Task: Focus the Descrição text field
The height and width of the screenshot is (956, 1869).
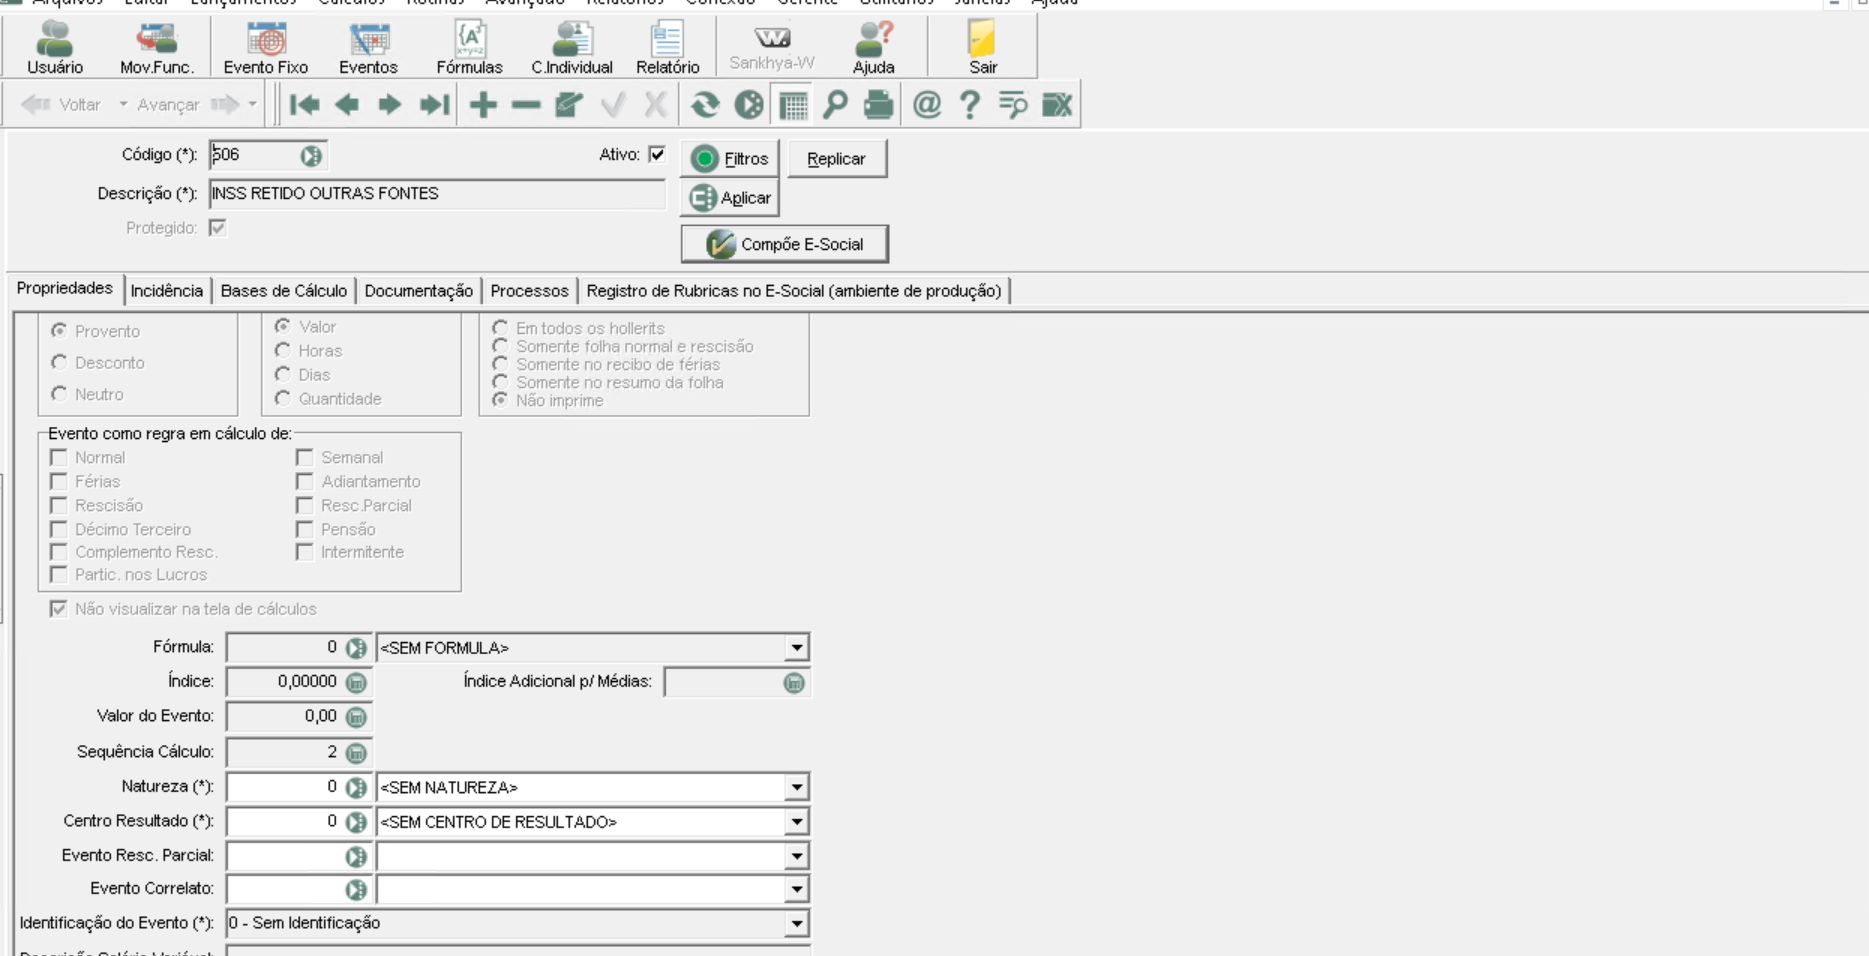Action: tap(437, 194)
